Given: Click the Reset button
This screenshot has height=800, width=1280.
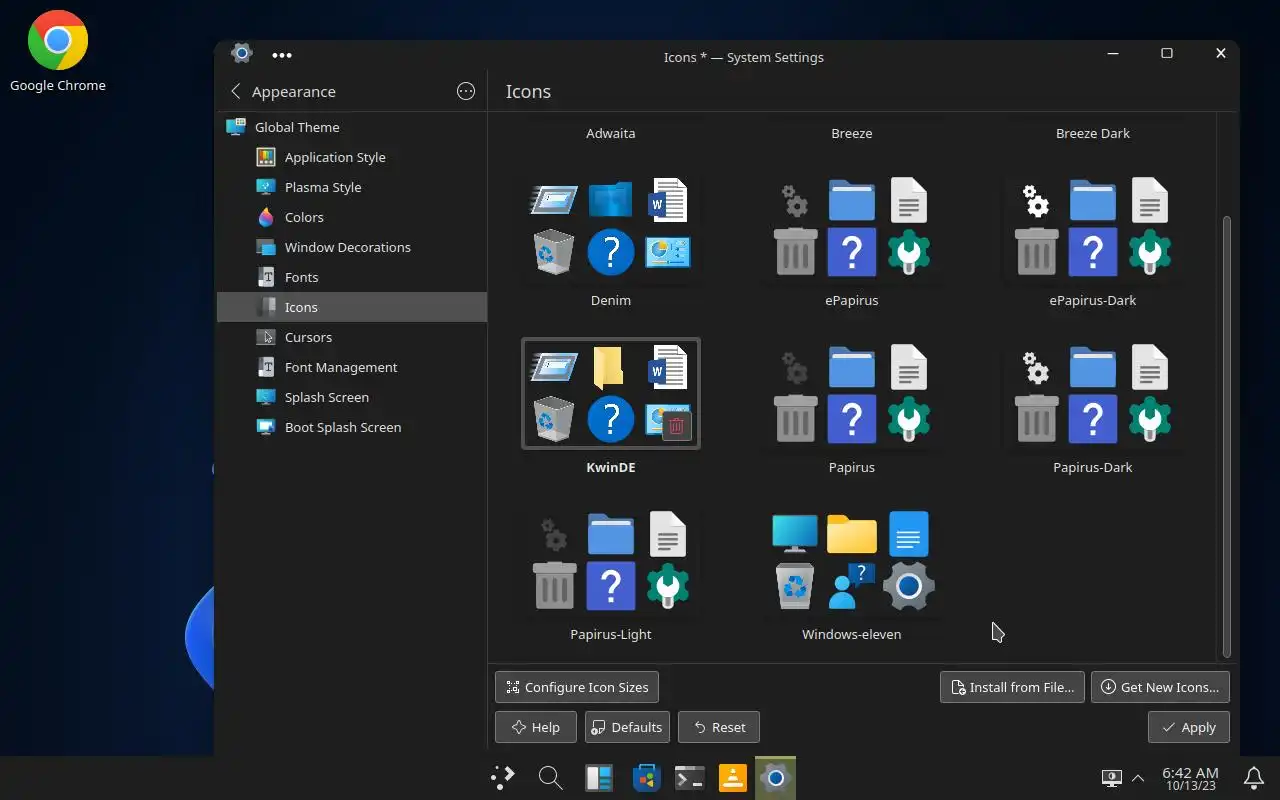Looking at the screenshot, I should (719, 727).
